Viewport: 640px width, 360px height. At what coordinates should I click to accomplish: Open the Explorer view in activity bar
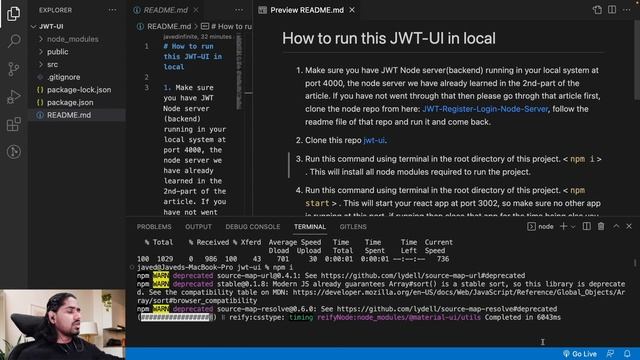(13, 13)
